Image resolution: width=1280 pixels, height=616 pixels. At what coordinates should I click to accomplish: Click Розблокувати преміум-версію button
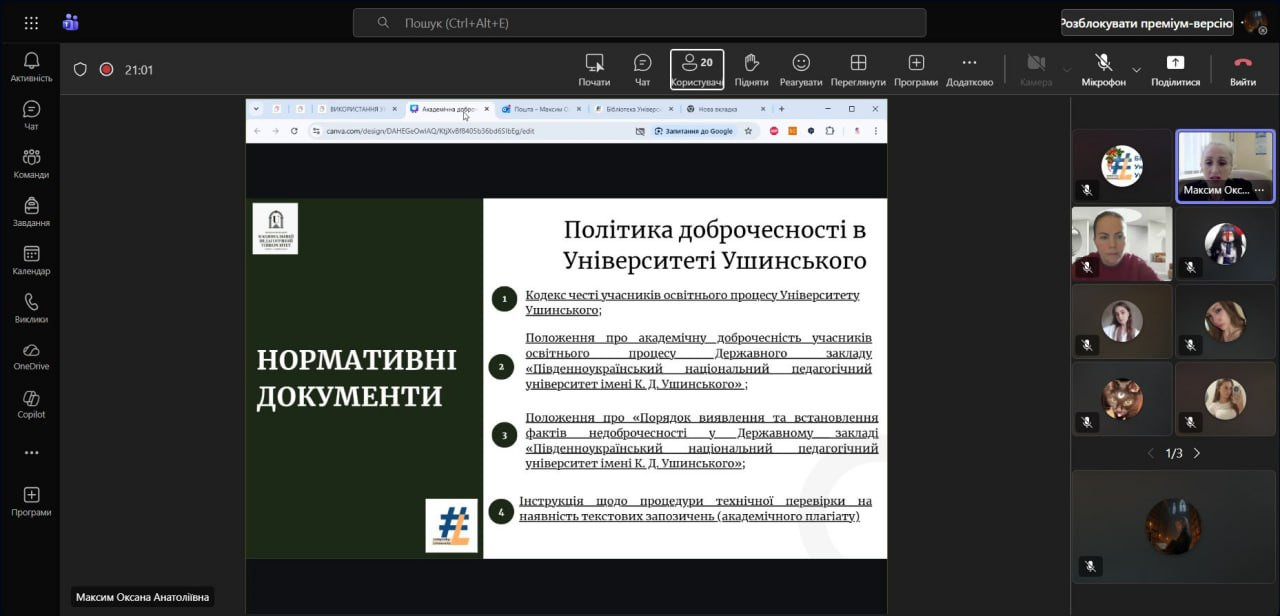[x=1146, y=22]
